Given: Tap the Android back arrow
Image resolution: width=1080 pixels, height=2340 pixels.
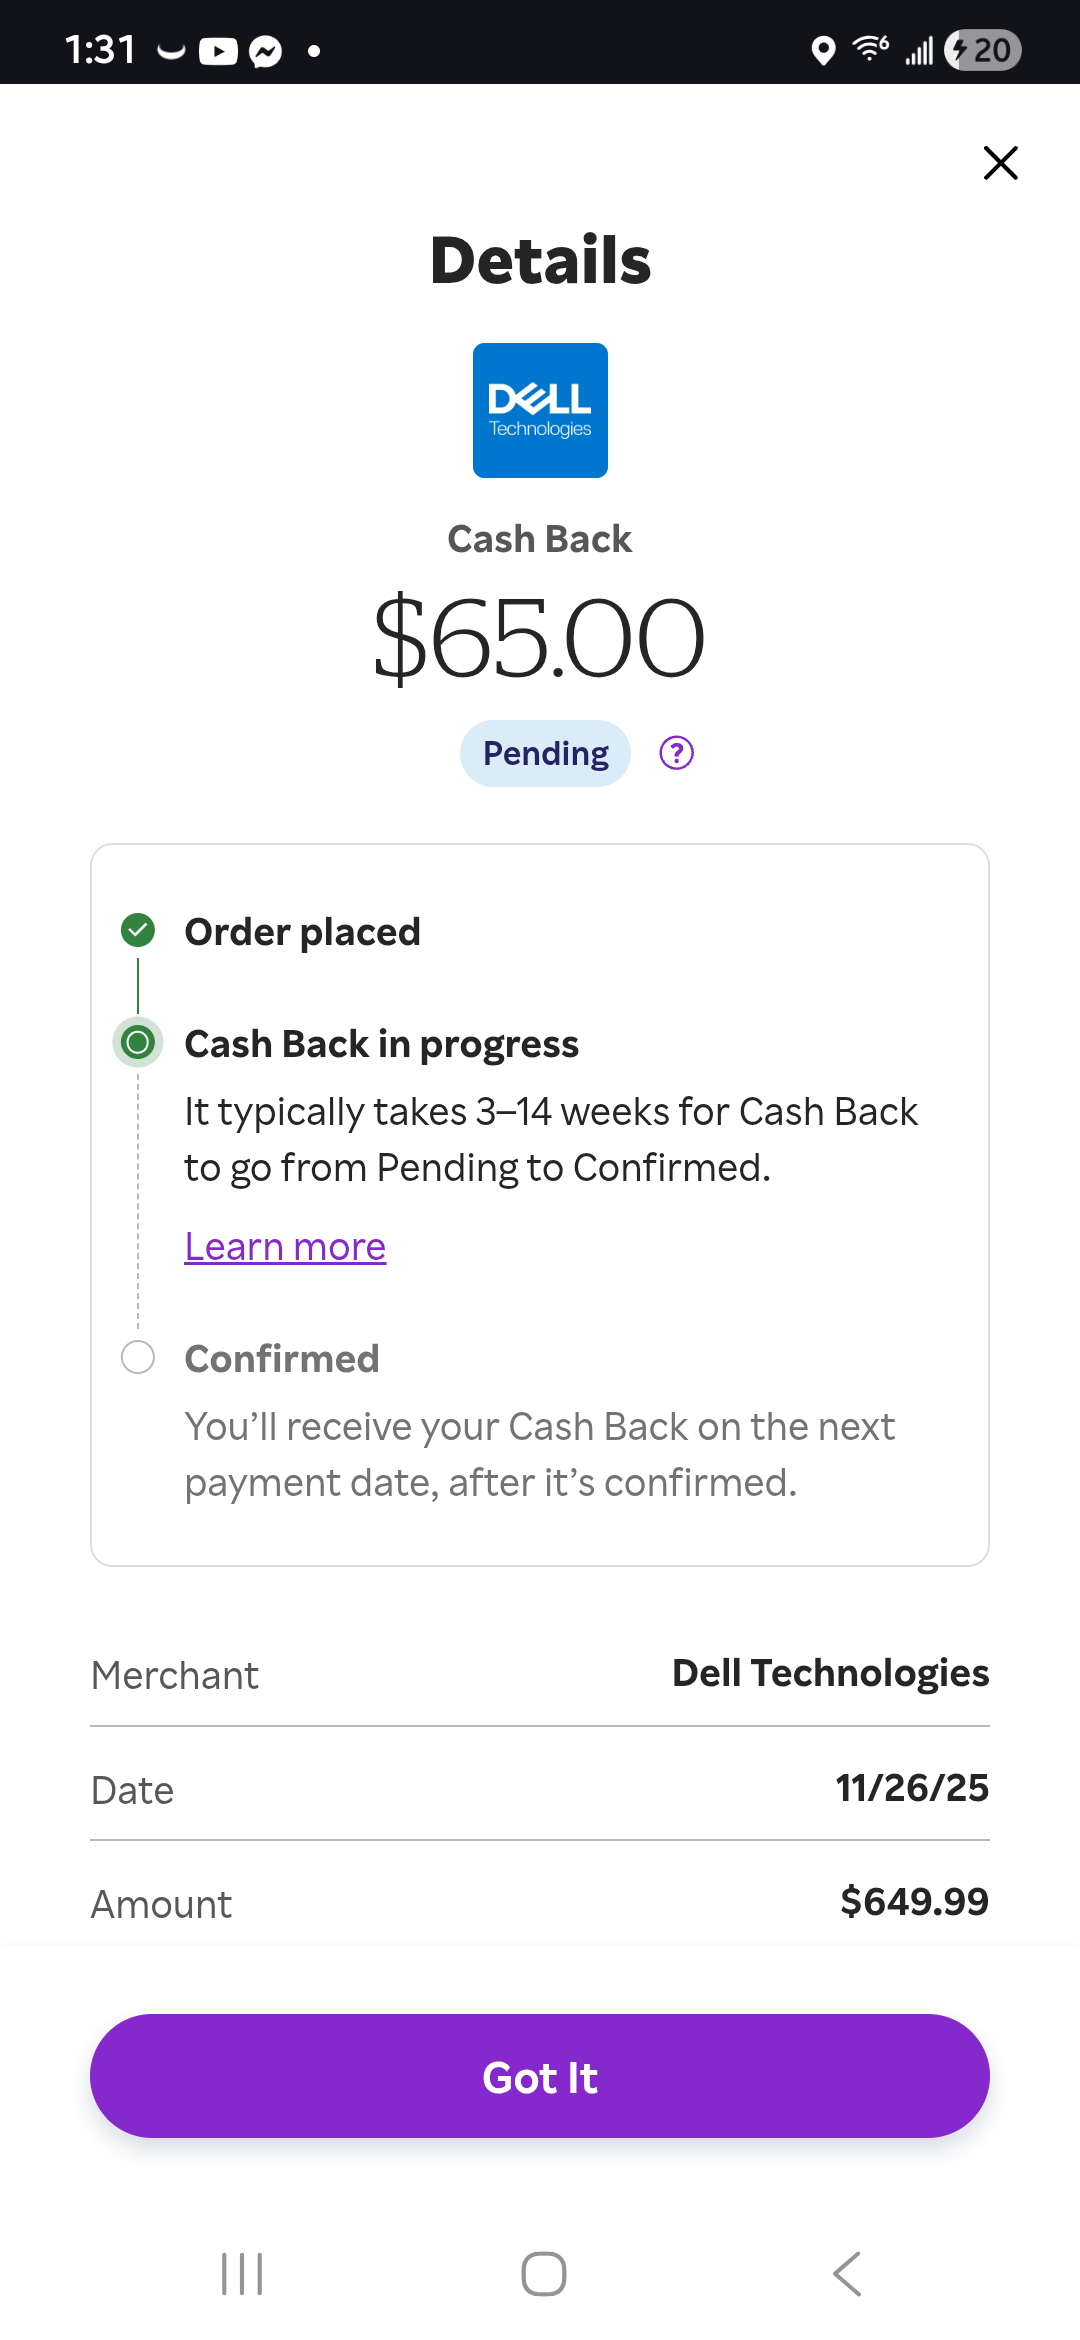Looking at the screenshot, I should (x=847, y=2274).
